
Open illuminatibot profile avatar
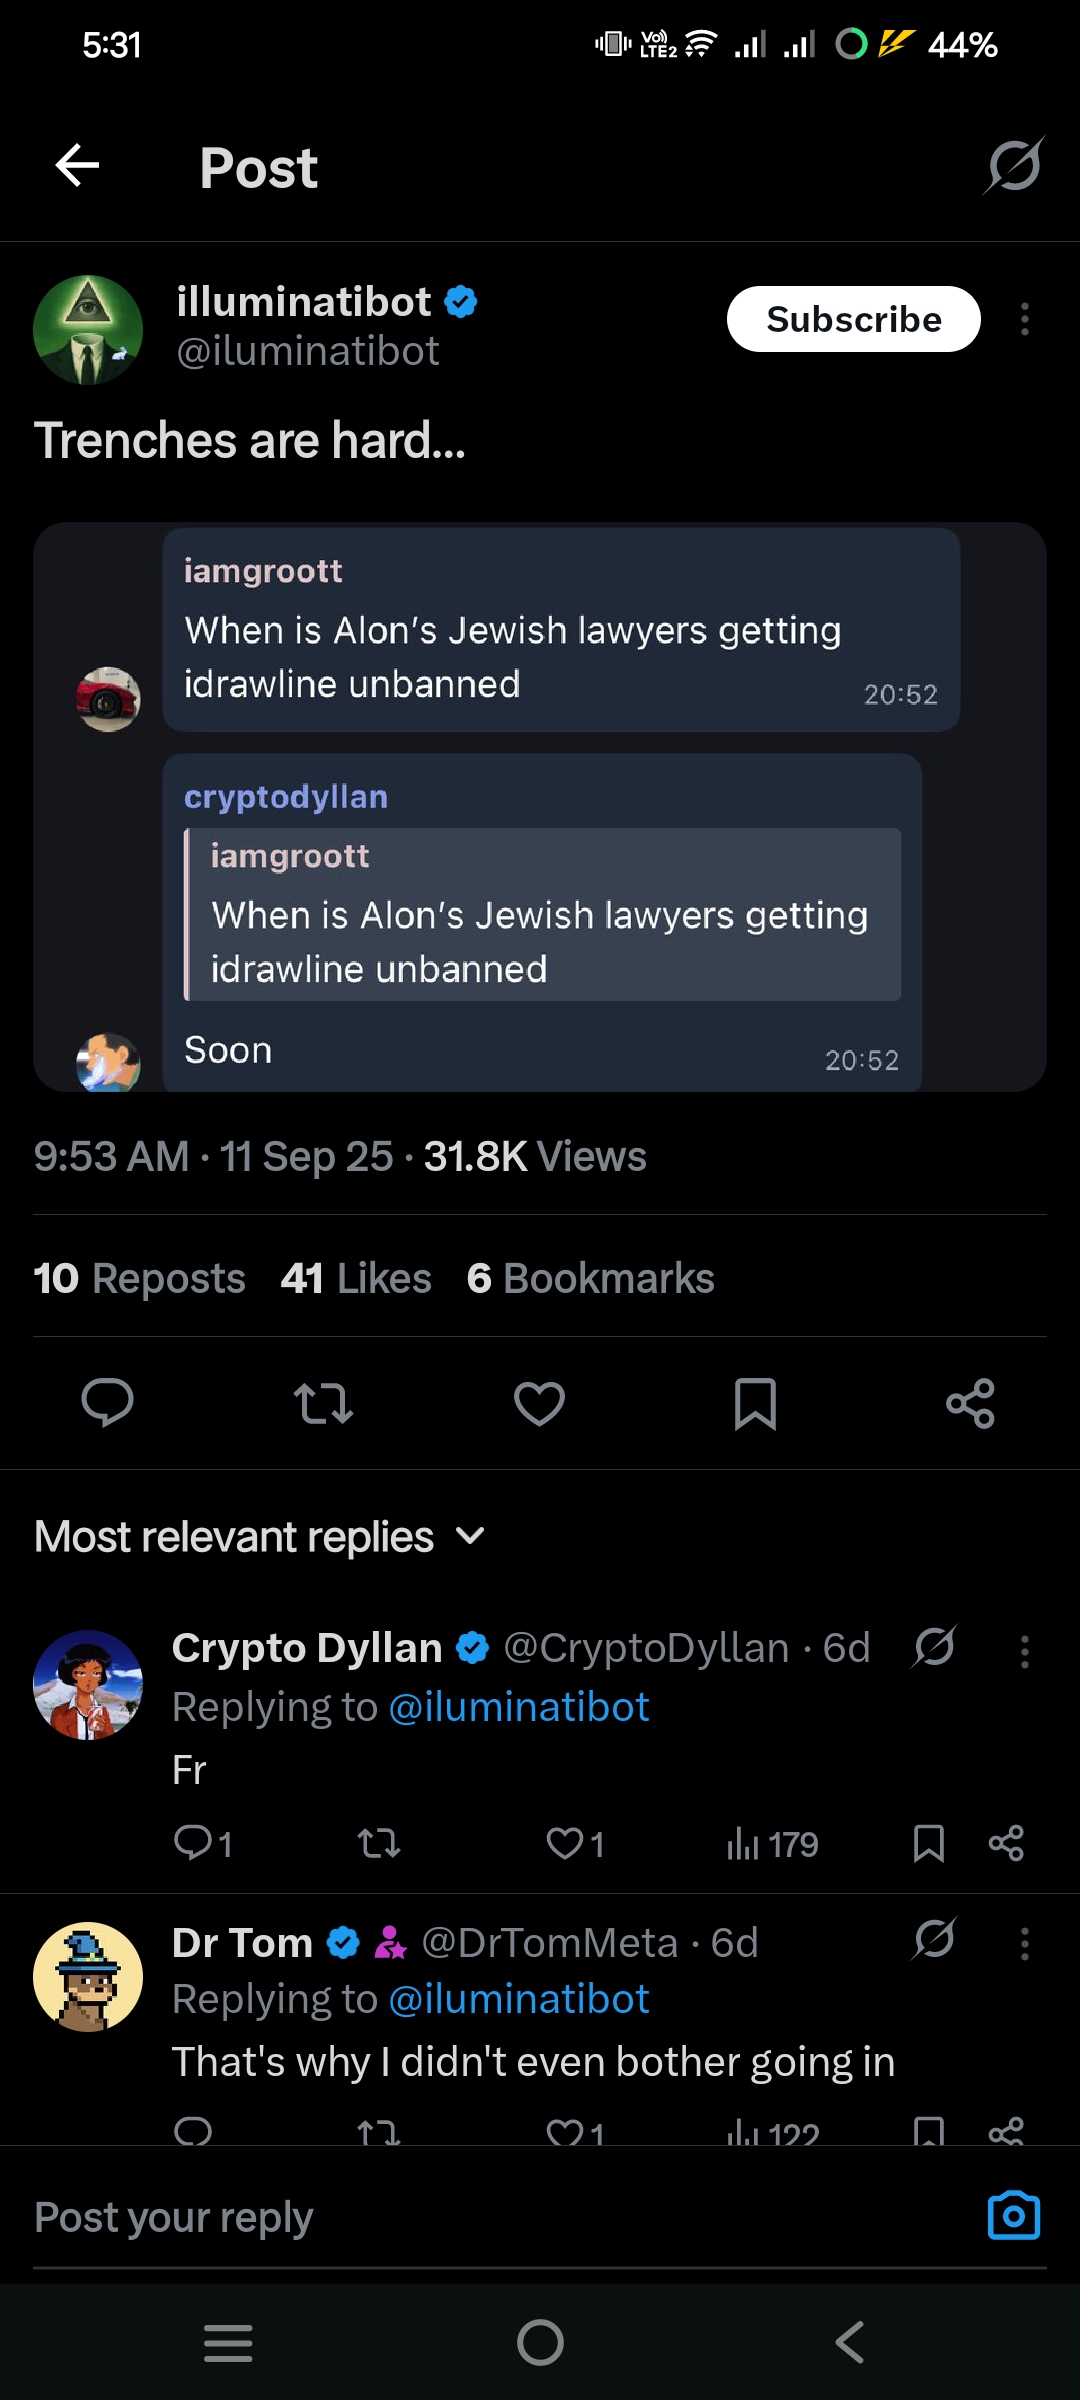tap(88, 330)
